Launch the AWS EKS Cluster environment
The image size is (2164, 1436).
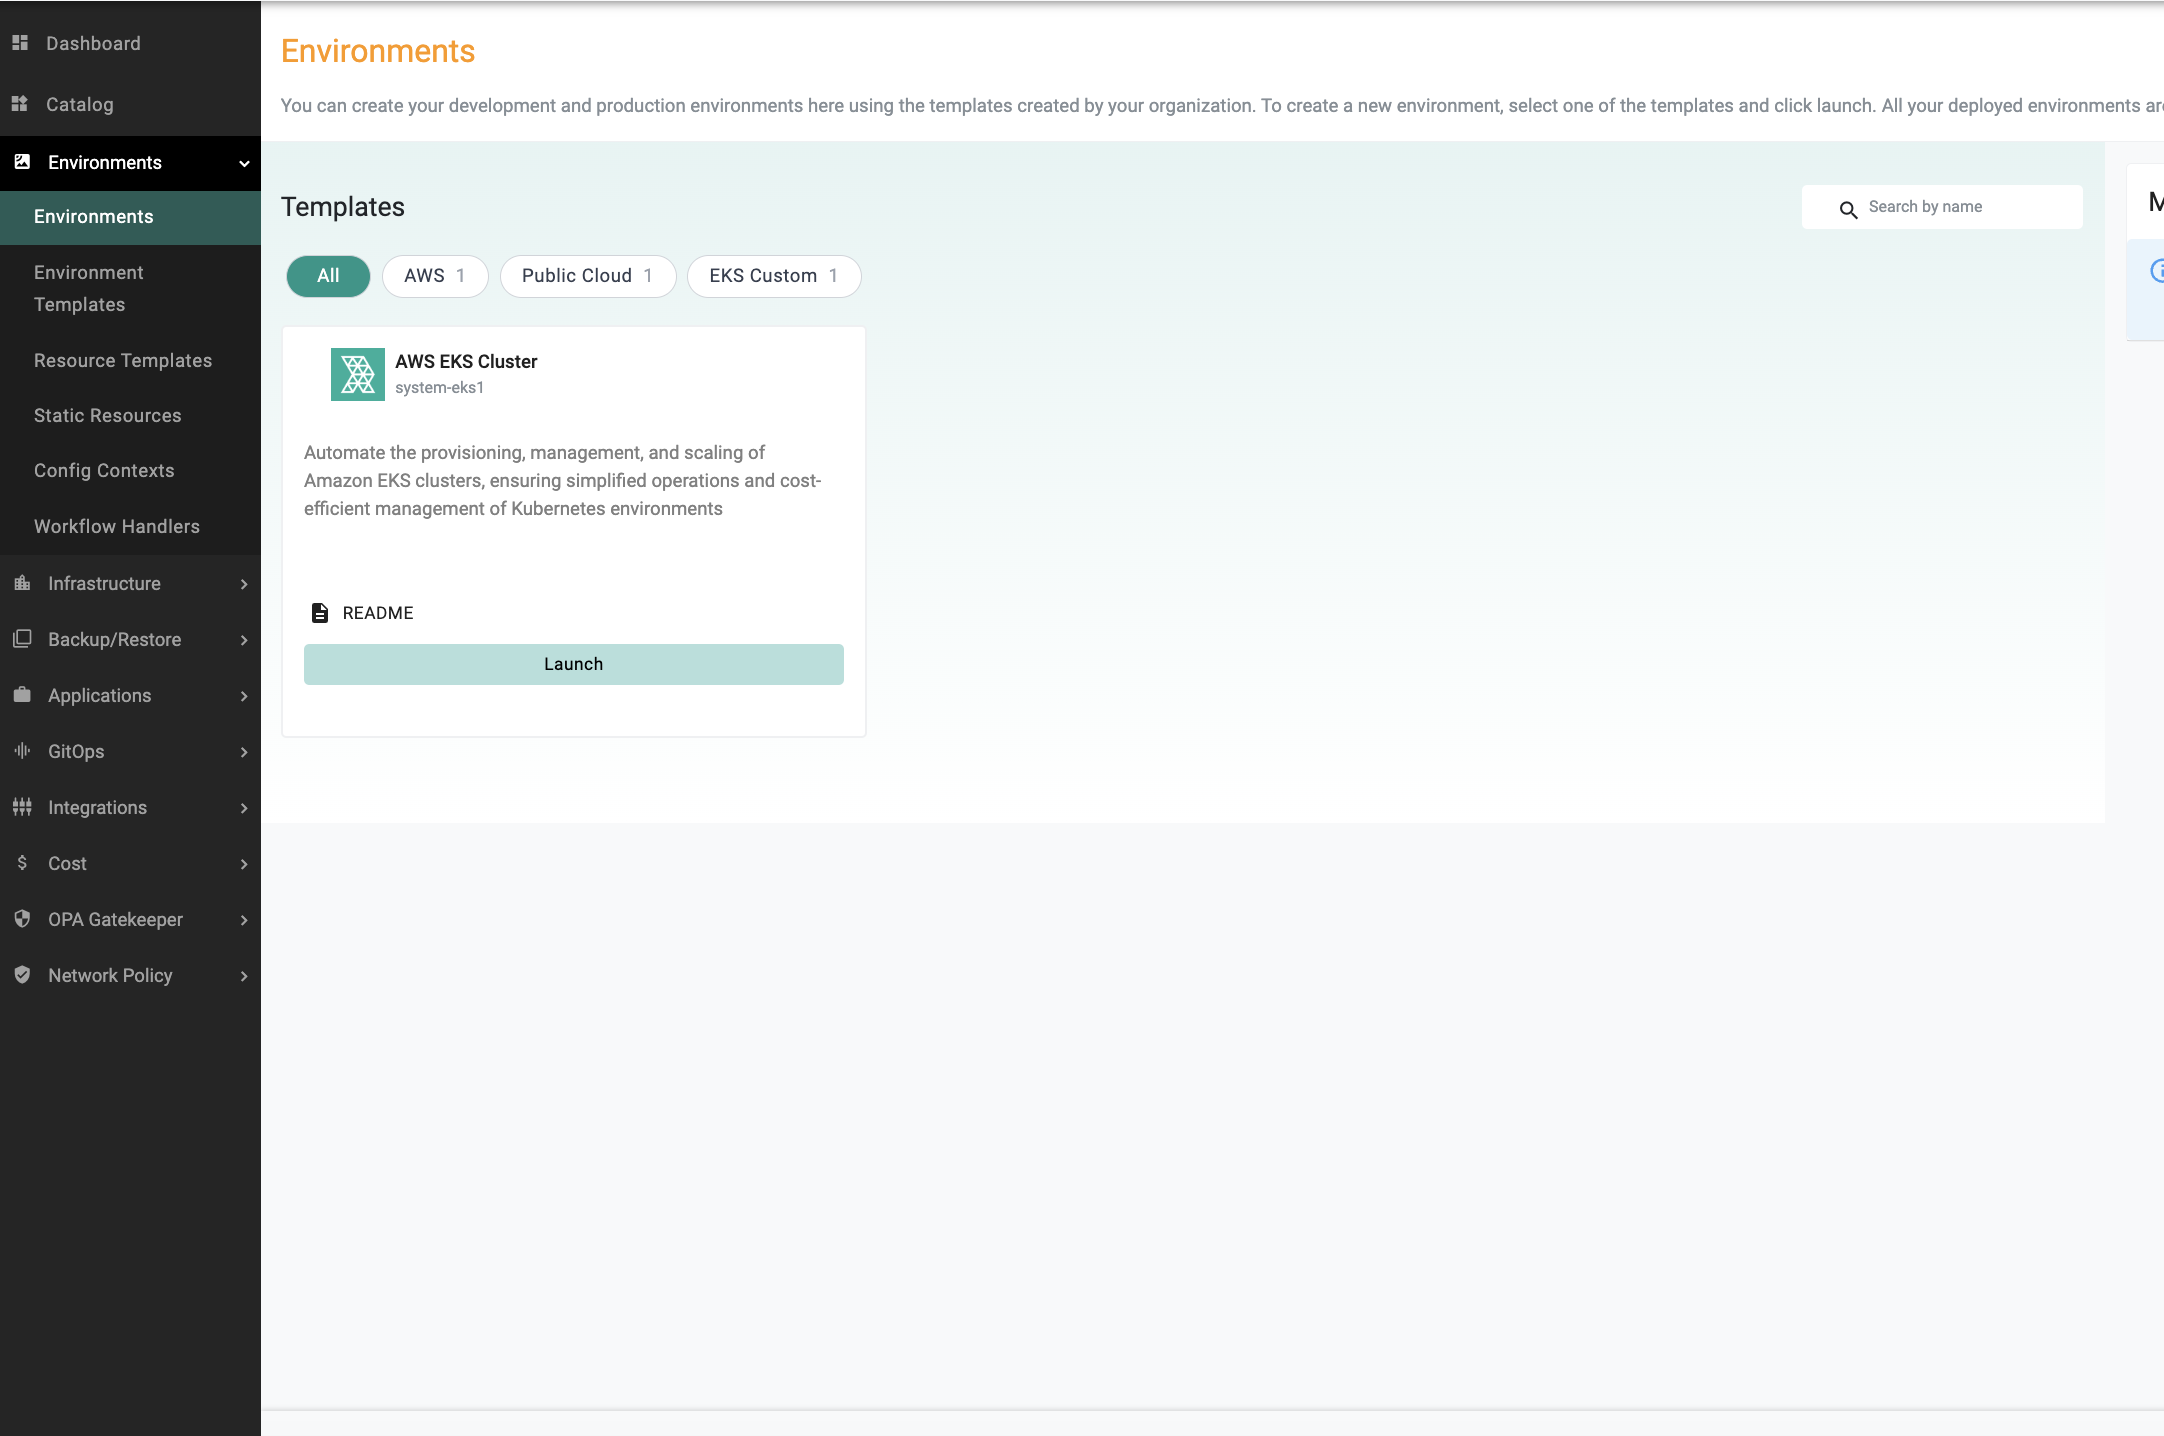[572, 664]
